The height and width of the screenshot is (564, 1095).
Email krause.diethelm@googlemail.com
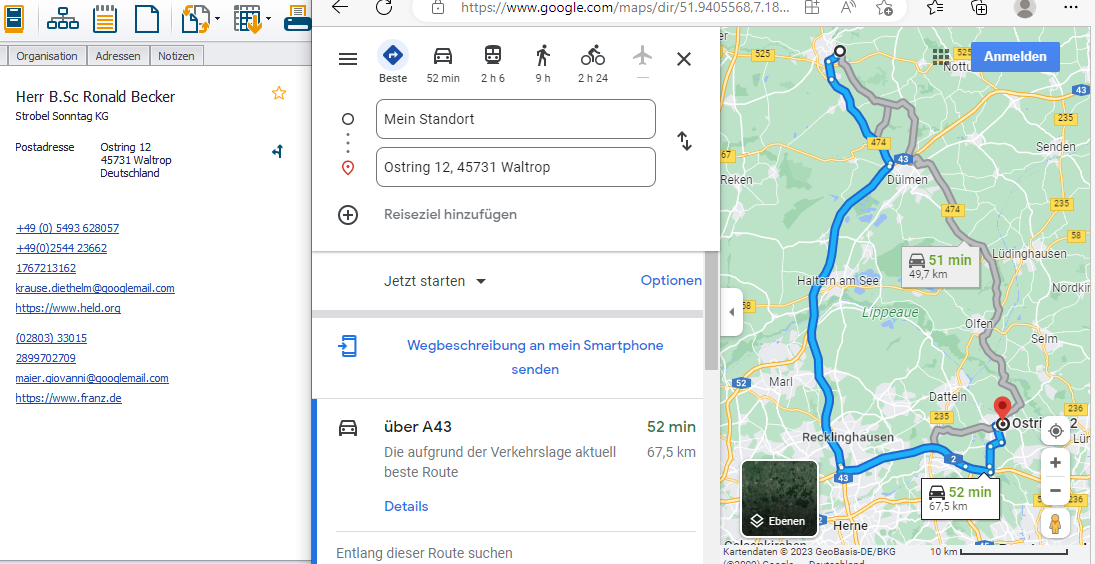95,288
